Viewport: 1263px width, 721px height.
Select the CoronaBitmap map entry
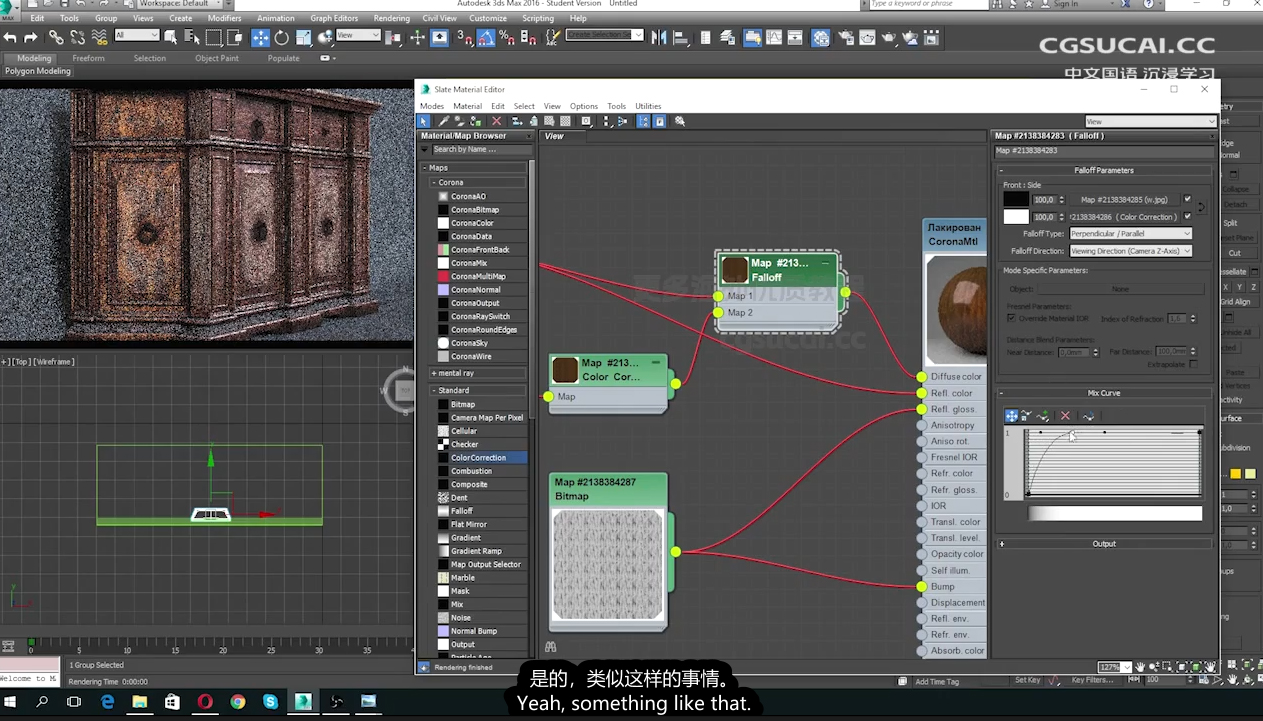[475, 210]
